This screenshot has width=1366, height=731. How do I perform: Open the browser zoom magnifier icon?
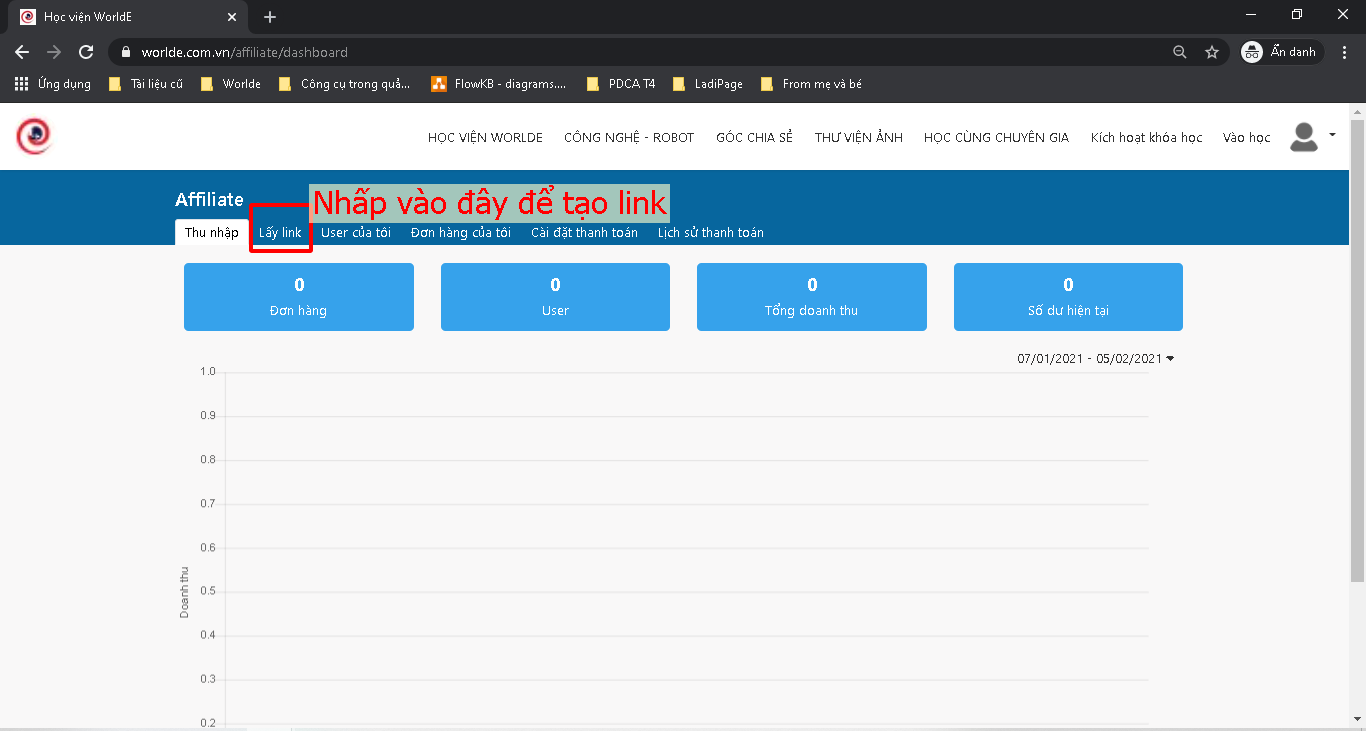(1180, 52)
